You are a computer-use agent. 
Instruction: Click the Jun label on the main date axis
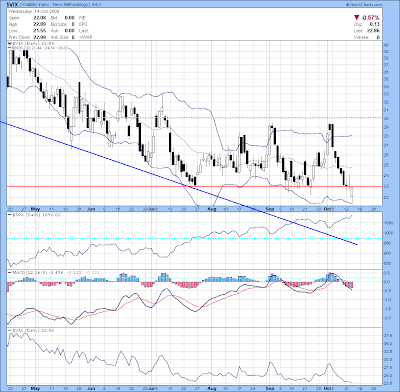(x=91, y=209)
